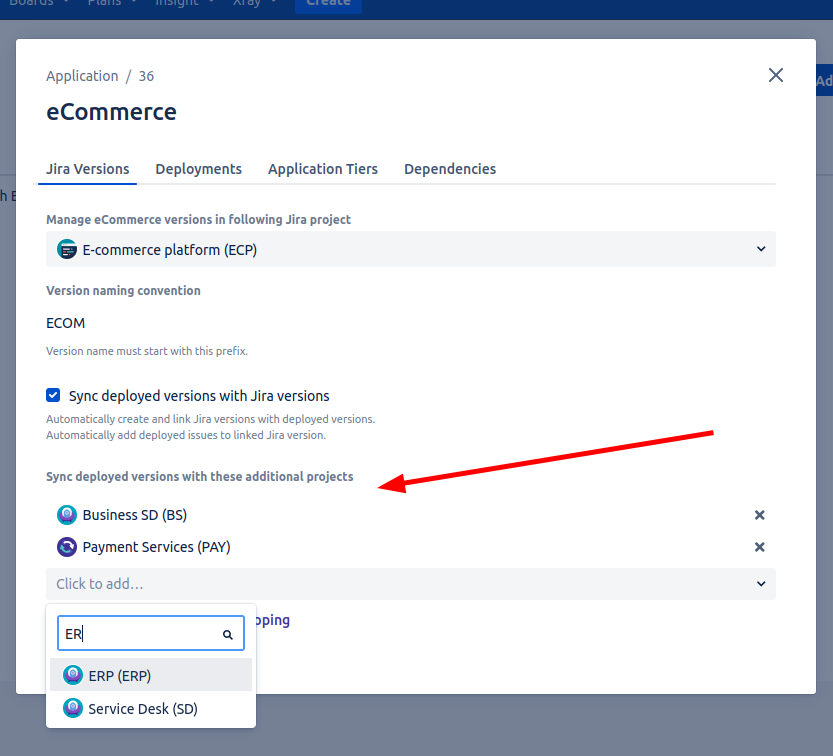Switch to the Deployments tab
Image resolution: width=833 pixels, height=756 pixels.
click(x=198, y=169)
